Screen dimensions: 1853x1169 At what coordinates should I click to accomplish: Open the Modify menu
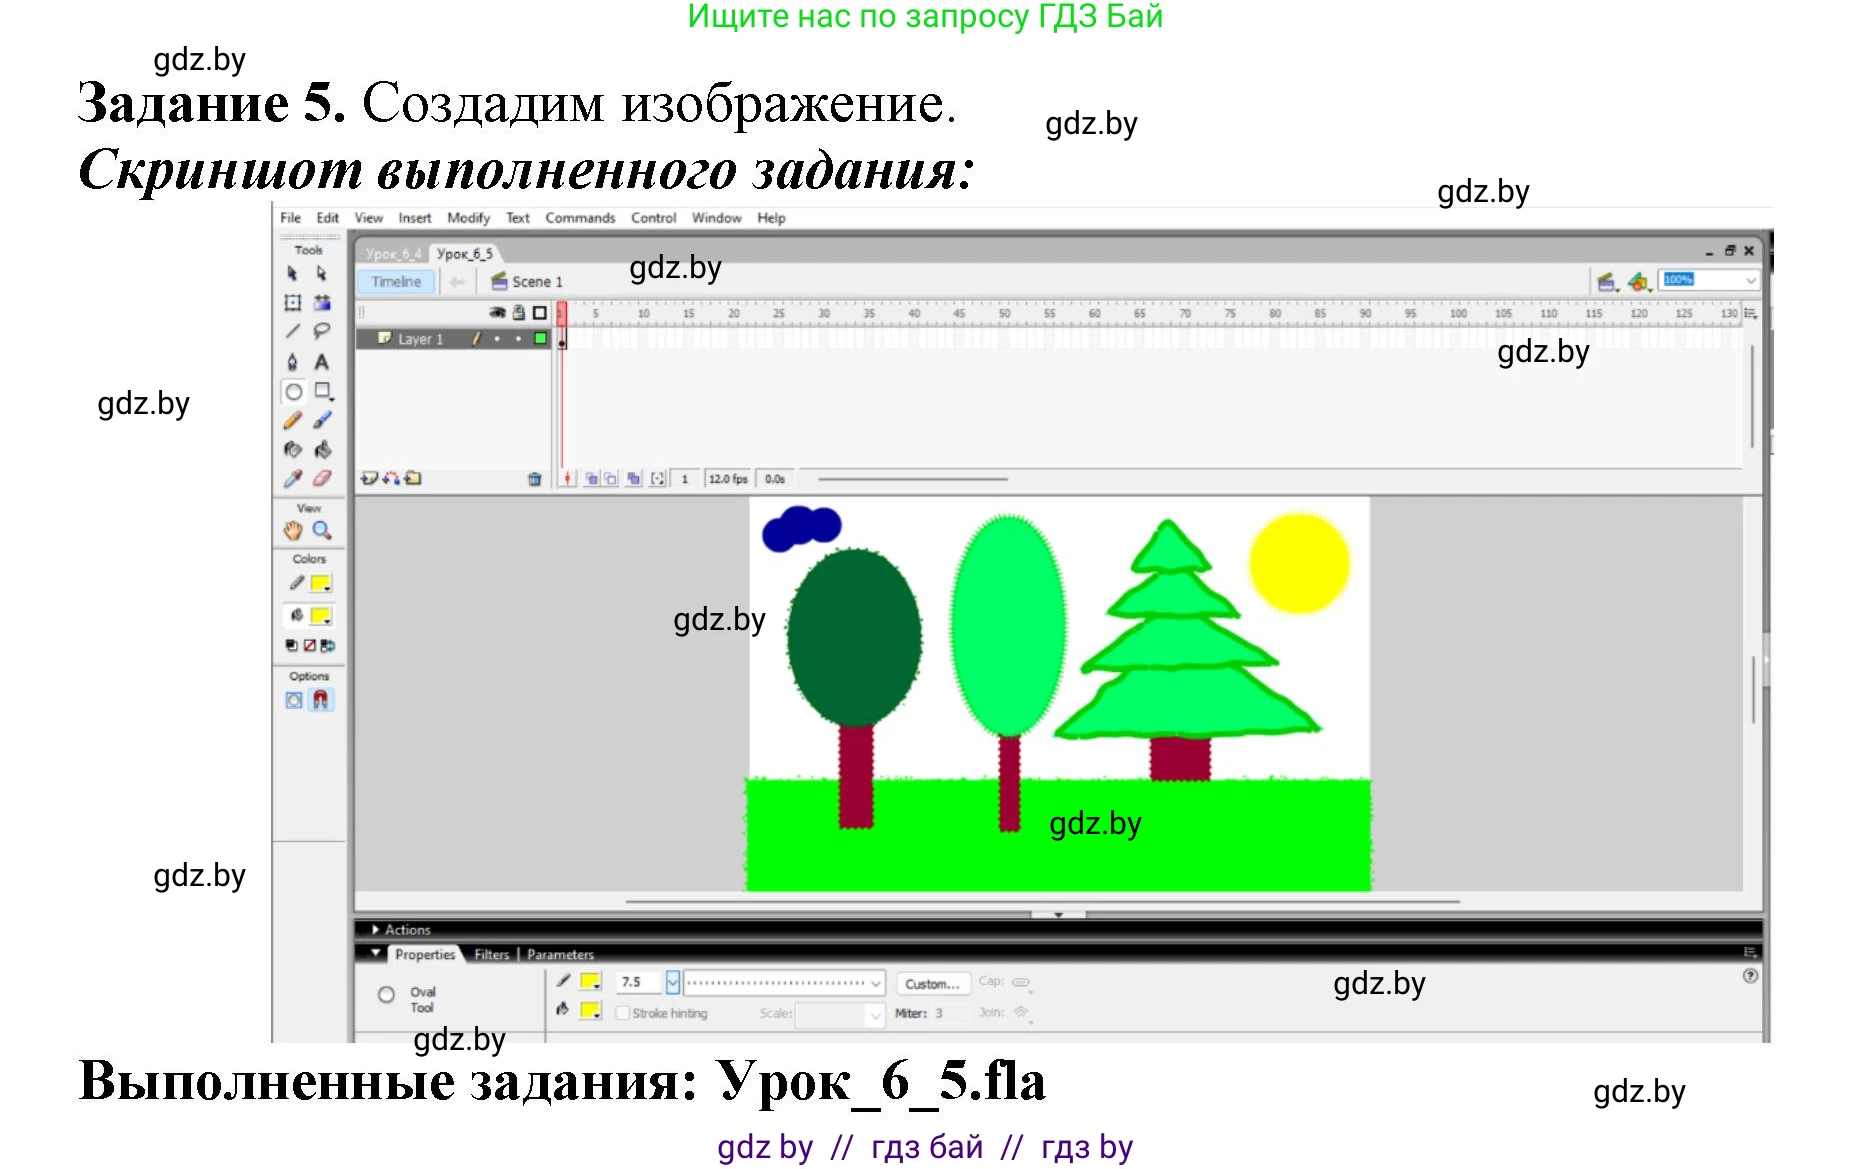[x=468, y=218]
